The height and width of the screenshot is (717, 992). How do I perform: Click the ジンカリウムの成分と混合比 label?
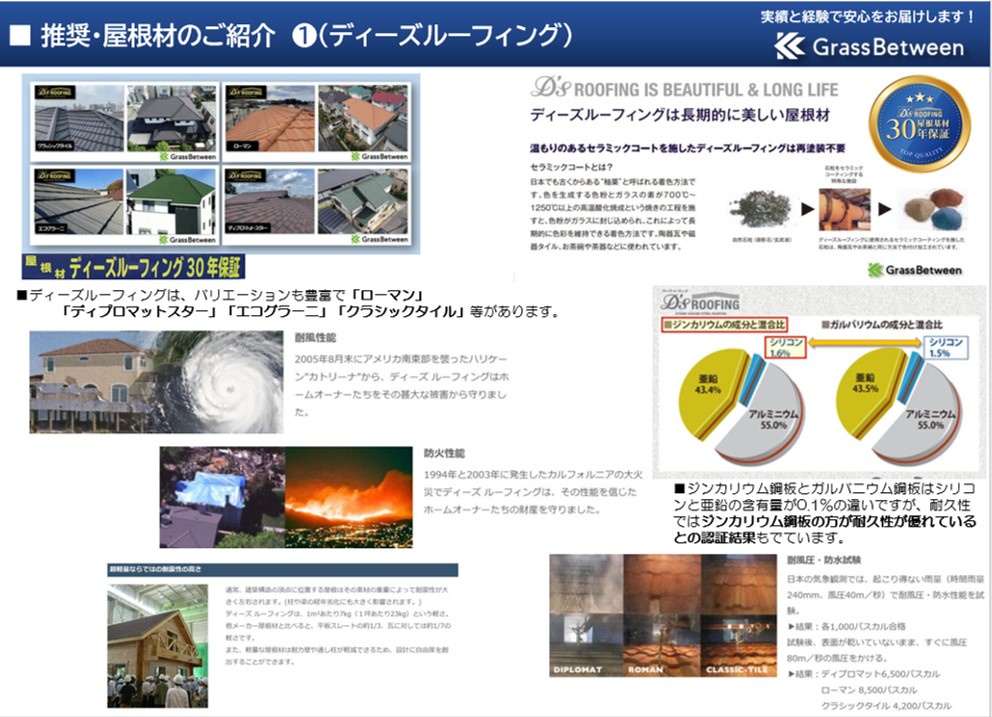[x=724, y=325]
